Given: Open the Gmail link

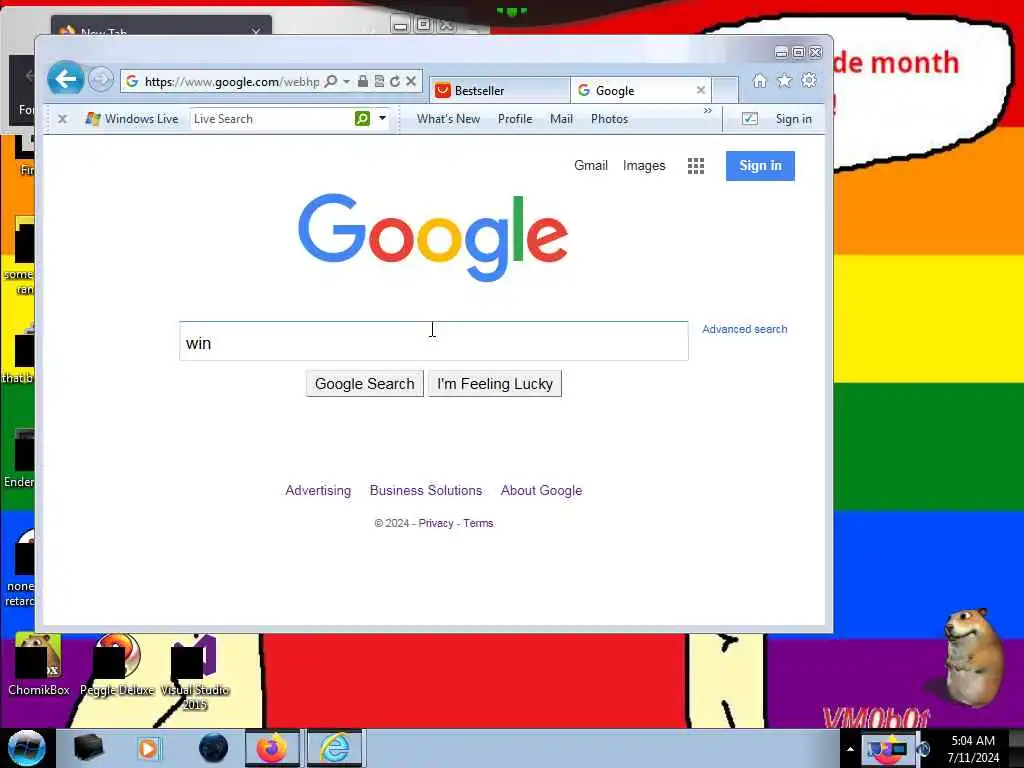Looking at the screenshot, I should (x=591, y=165).
